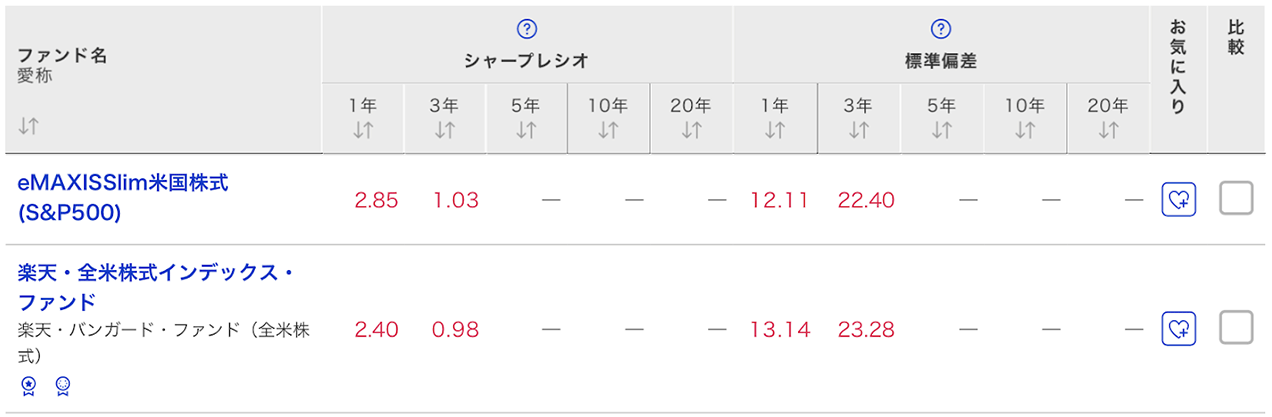
Task: Sort standard deviation 1年 column
Action: pos(775,130)
